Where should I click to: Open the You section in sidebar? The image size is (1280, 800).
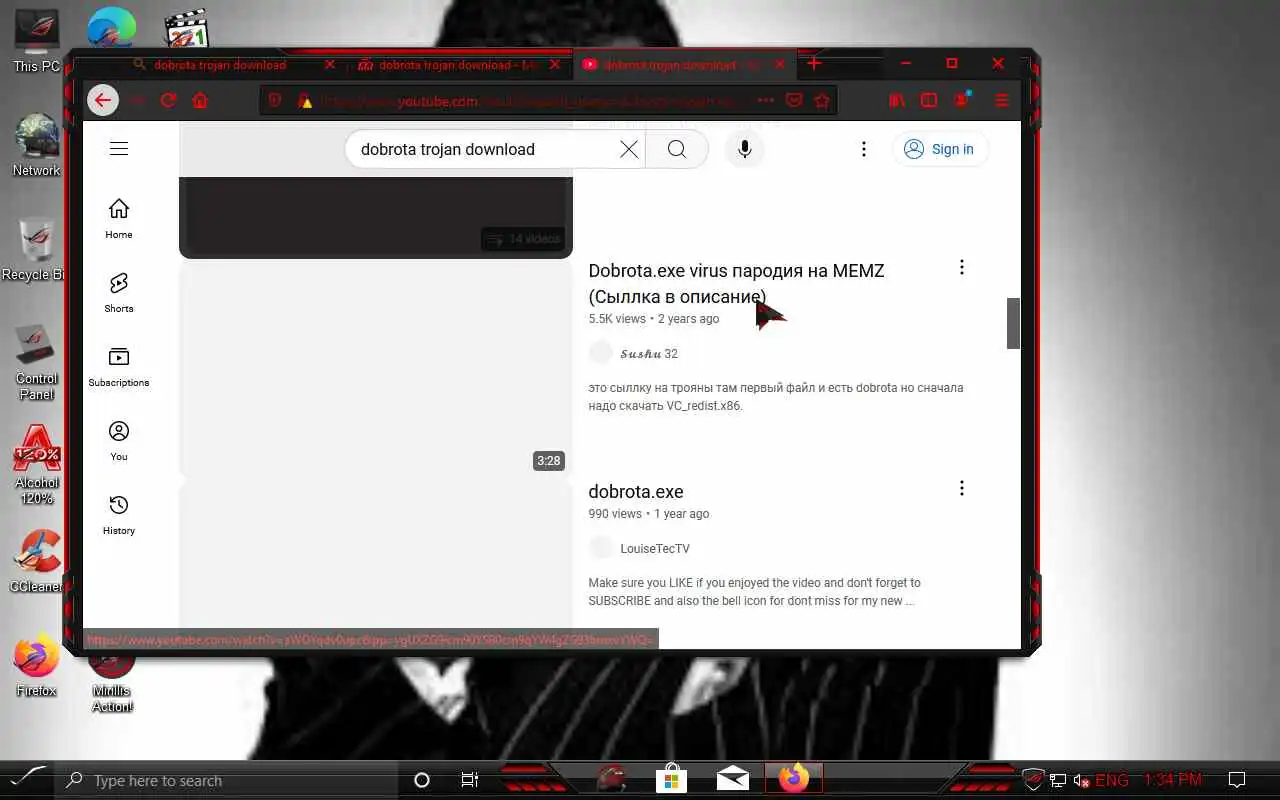(x=119, y=440)
